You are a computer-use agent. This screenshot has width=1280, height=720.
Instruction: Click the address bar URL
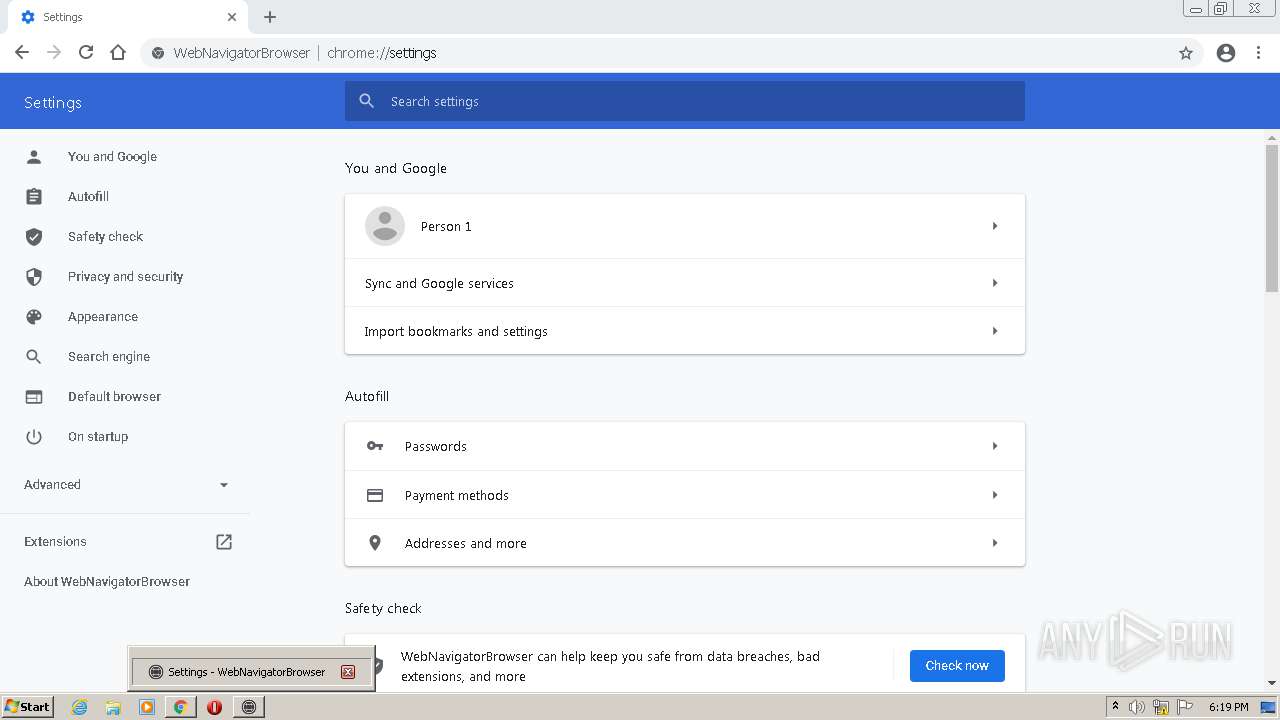[x=382, y=53]
